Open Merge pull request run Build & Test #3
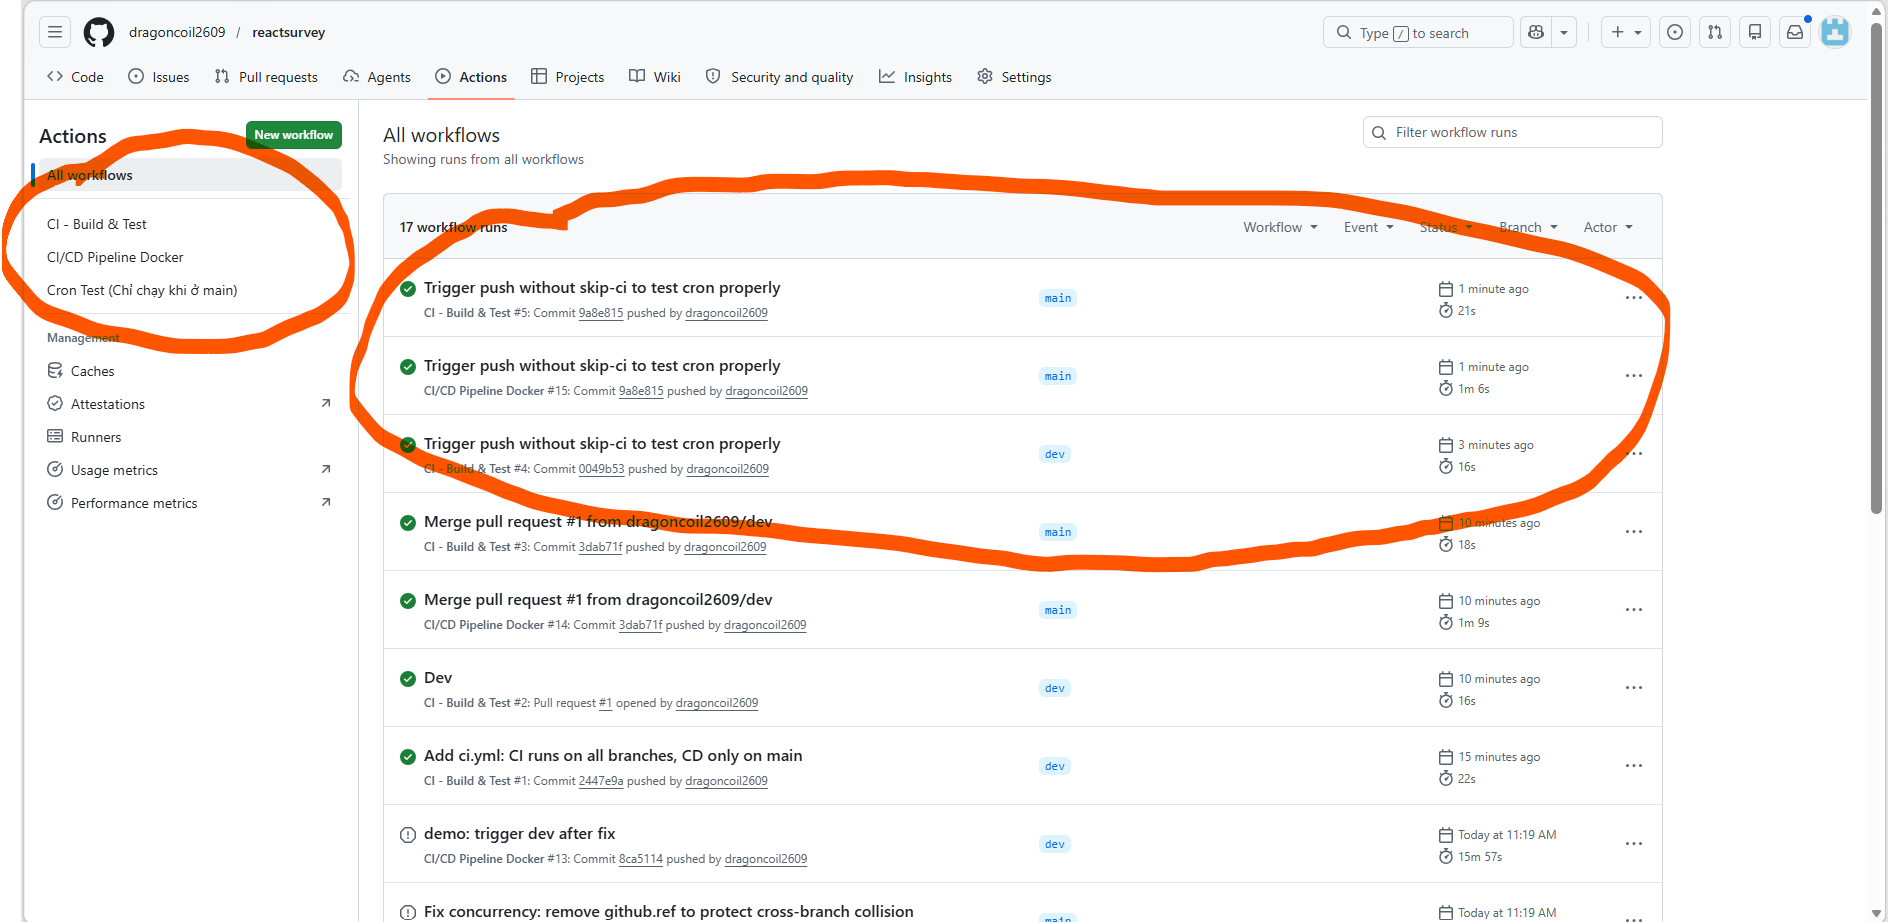This screenshot has height=922, width=1888. 598,522
